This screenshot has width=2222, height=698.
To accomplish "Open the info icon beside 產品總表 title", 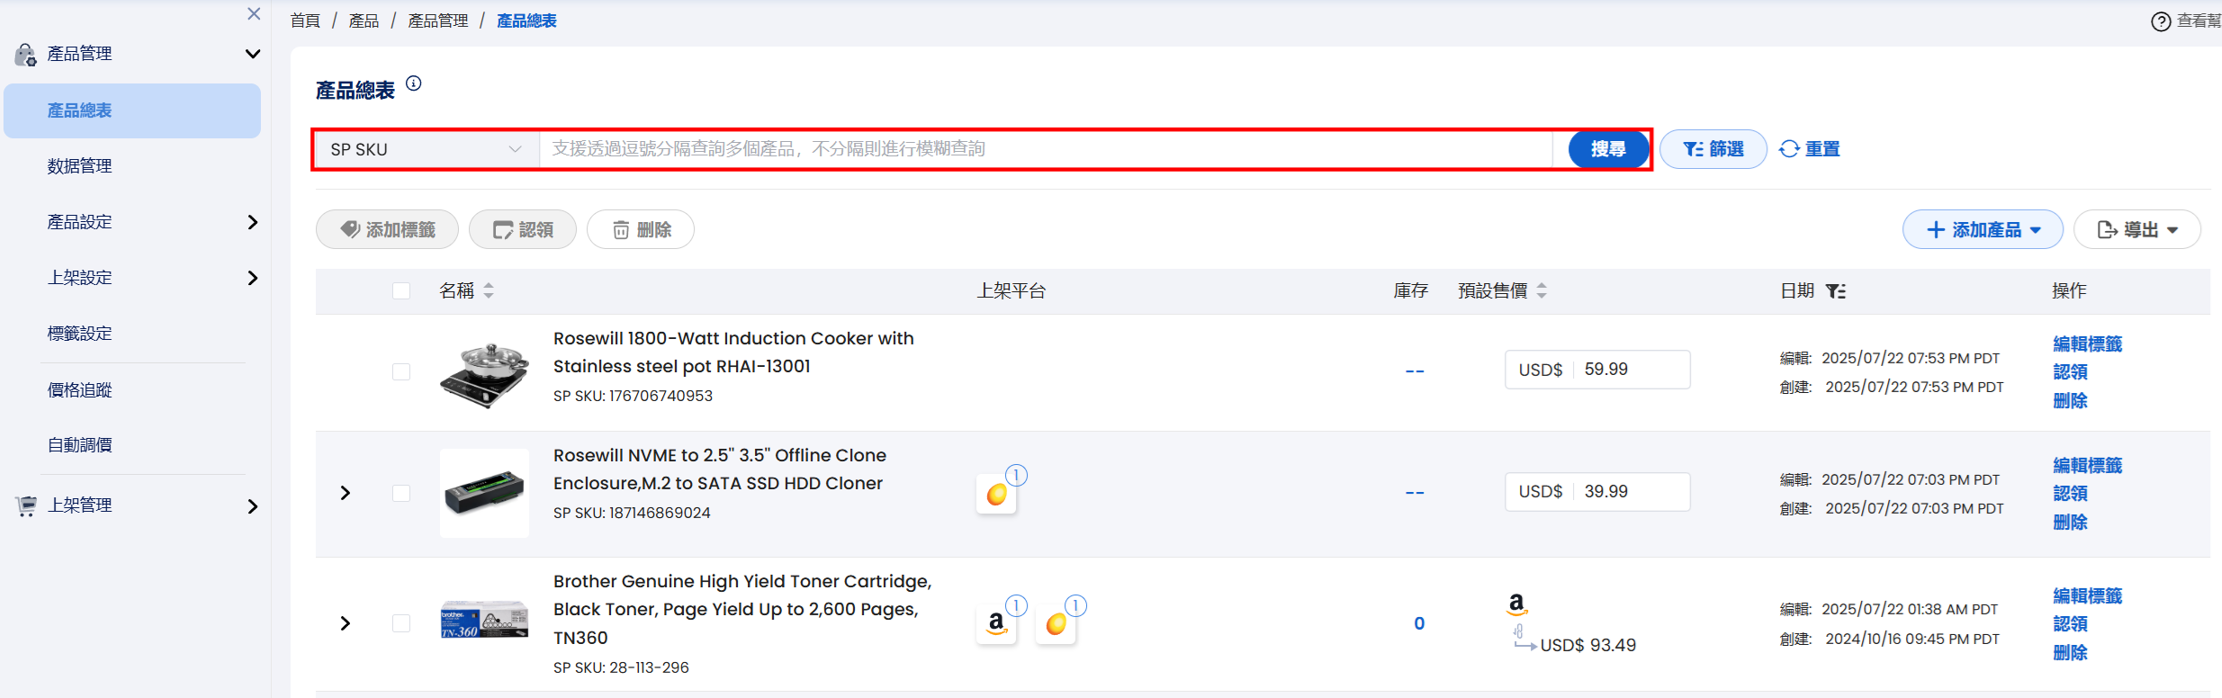I will (414, 84).
